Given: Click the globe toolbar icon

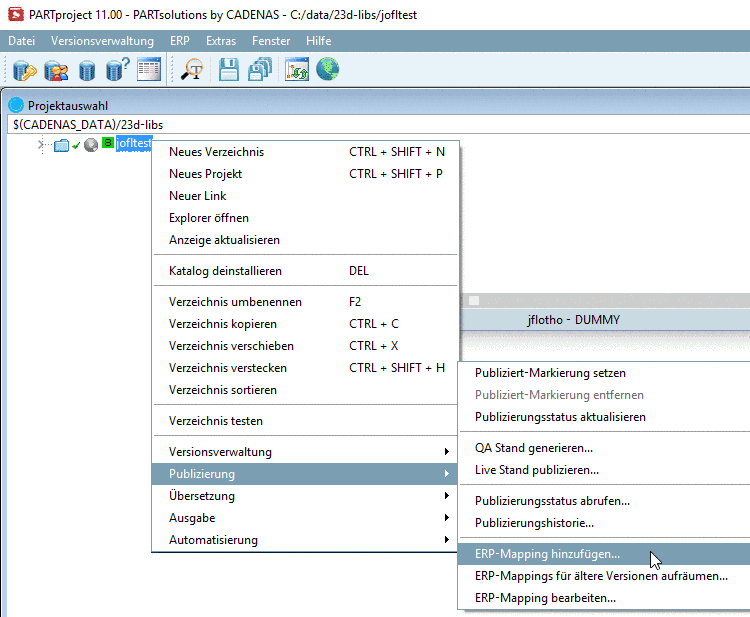Looking at the screenshot, I should [328, 69].
